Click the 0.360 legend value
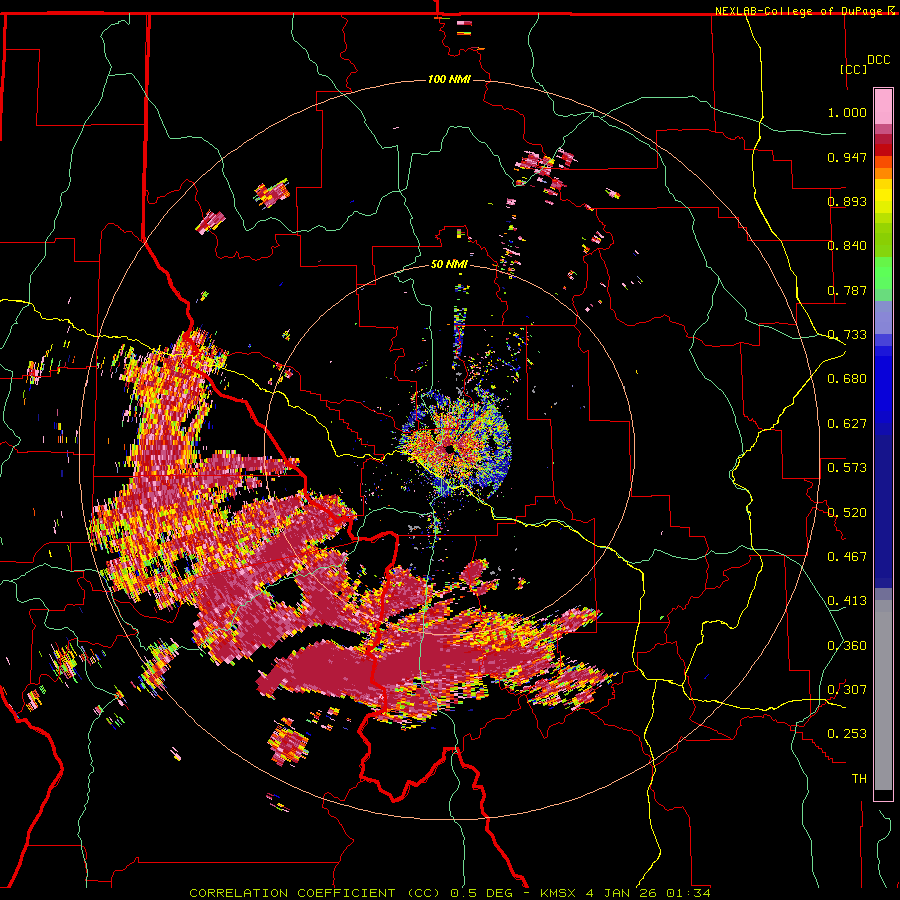 (847, 646)
